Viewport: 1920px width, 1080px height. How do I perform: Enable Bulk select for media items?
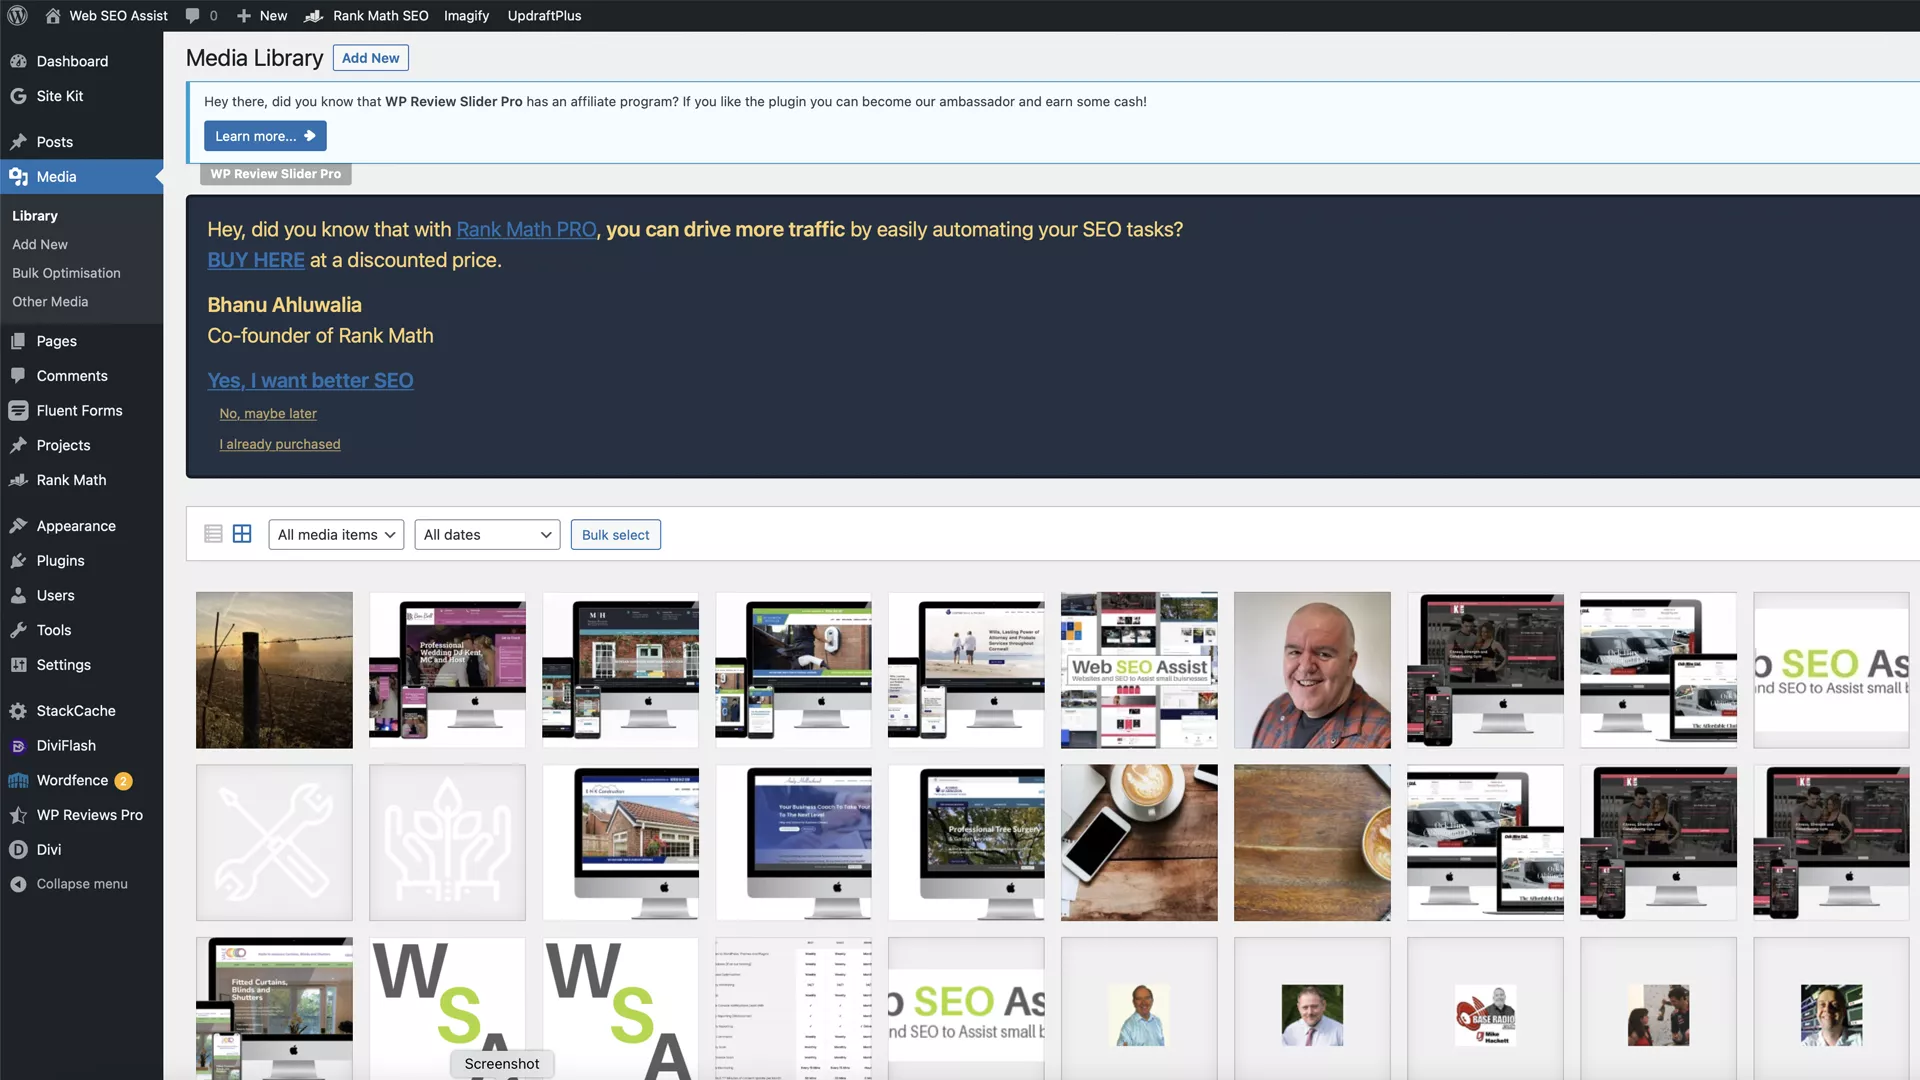click(x=616, y=534)
